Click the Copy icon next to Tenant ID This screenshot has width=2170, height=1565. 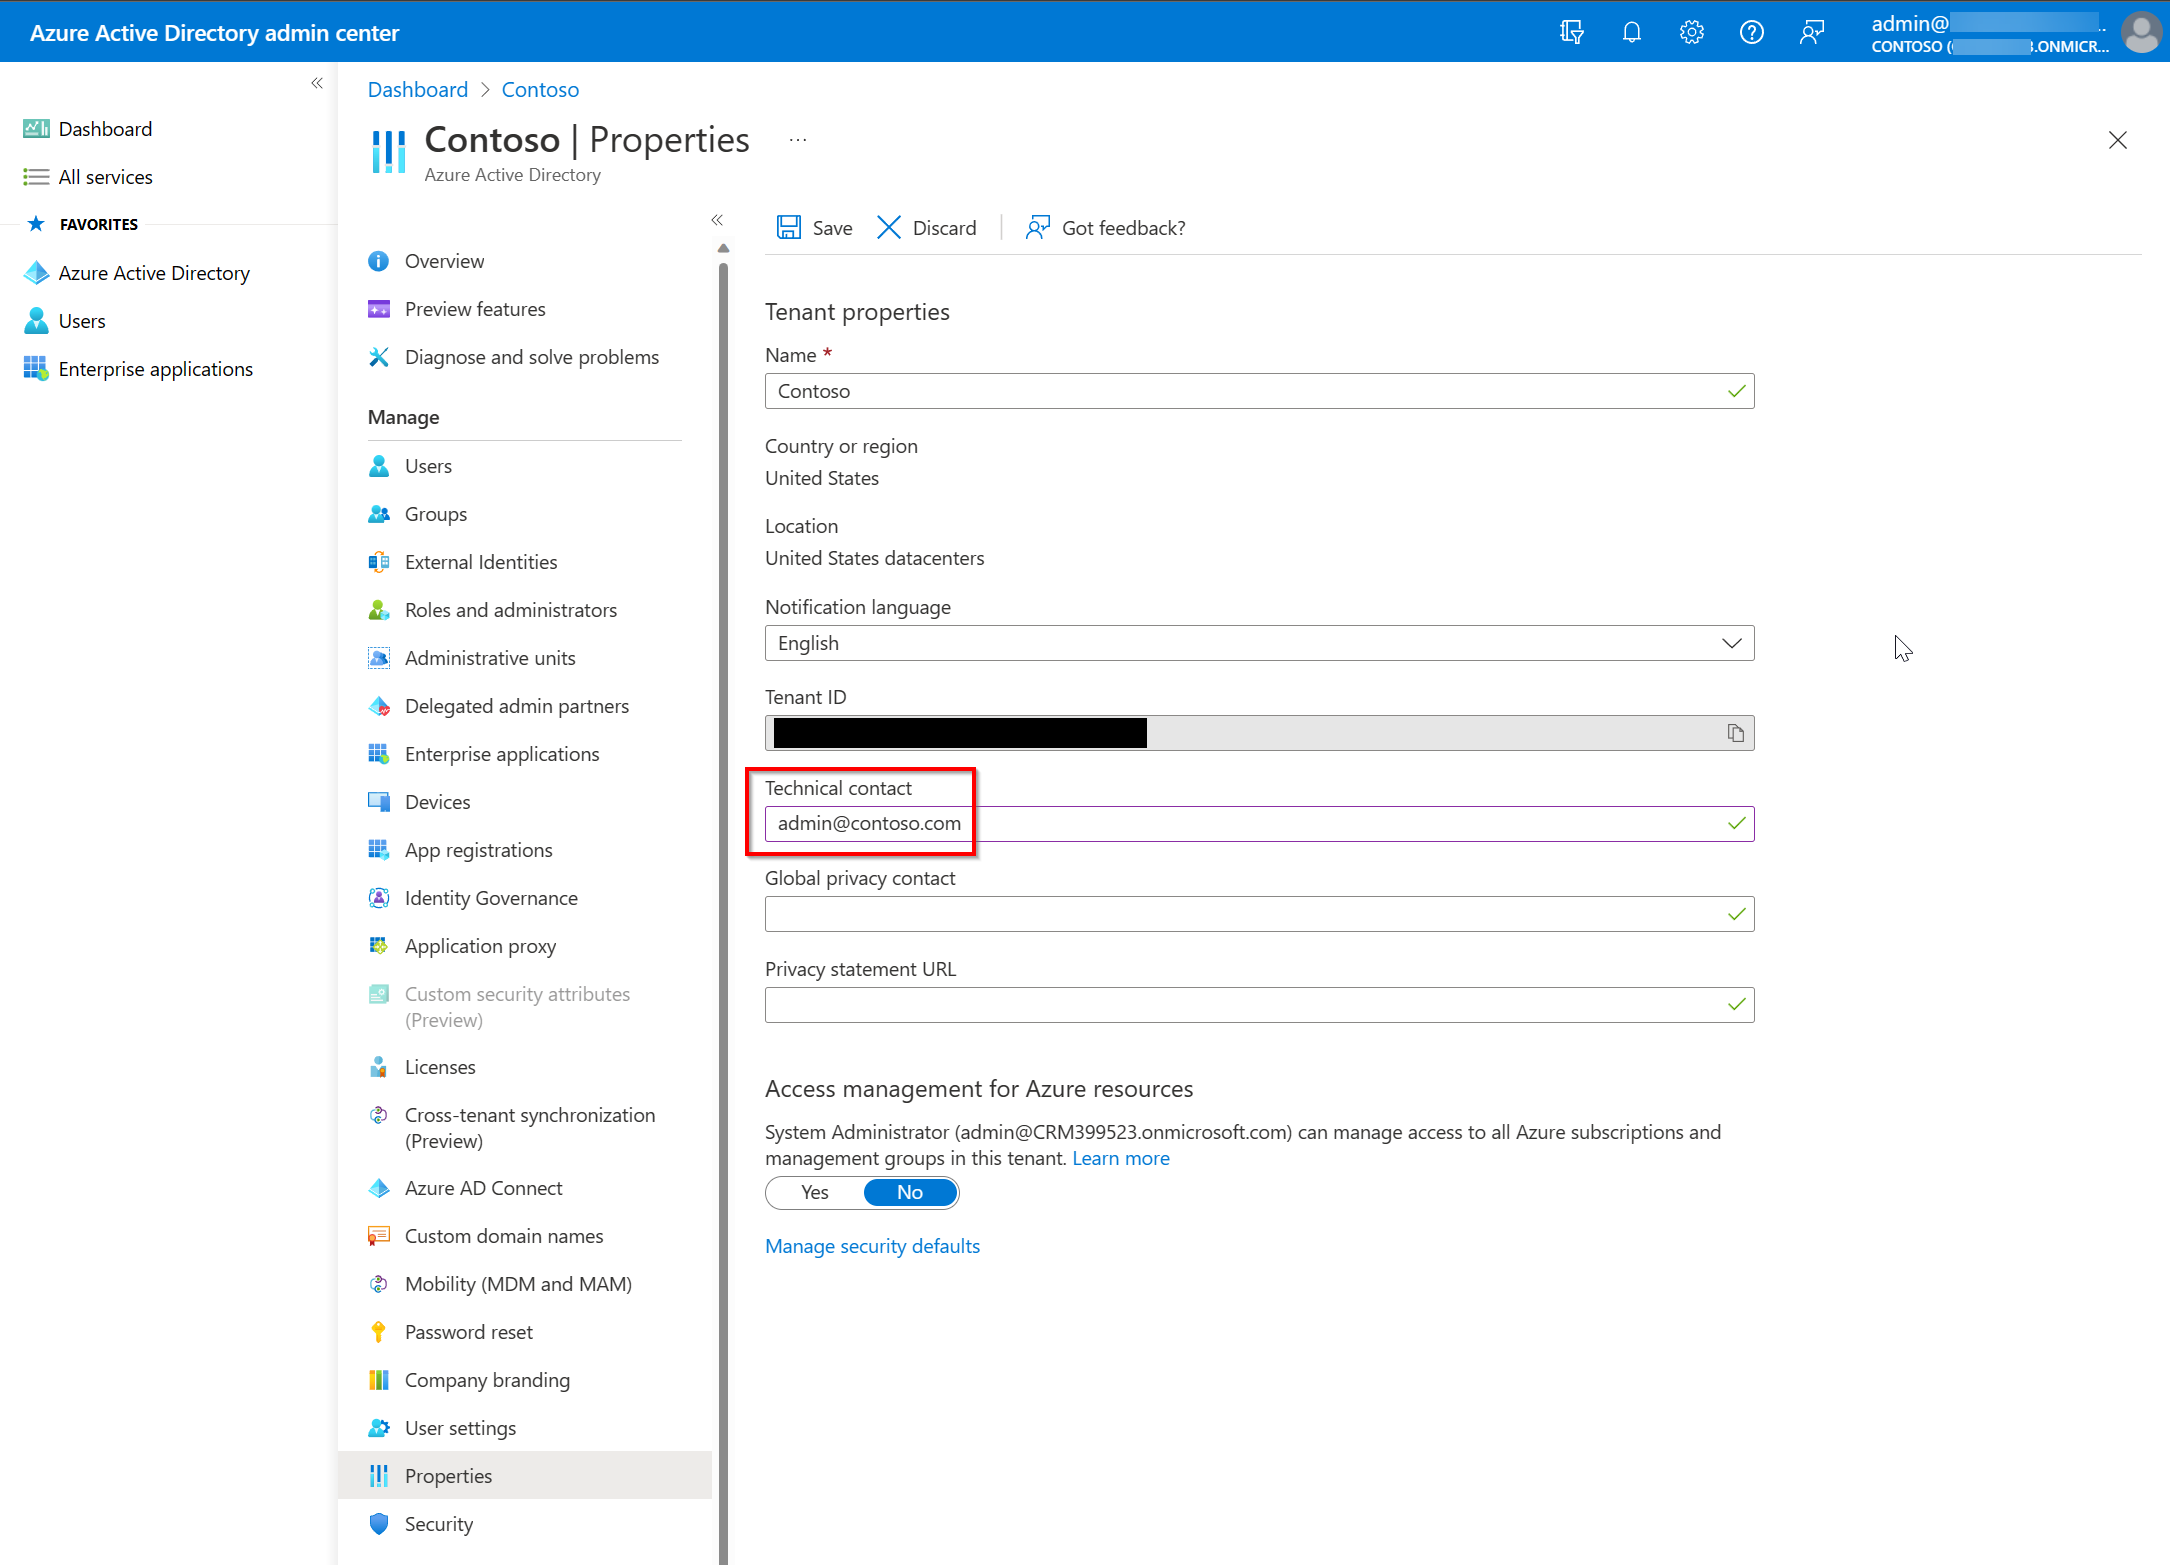coord(1735,731)
